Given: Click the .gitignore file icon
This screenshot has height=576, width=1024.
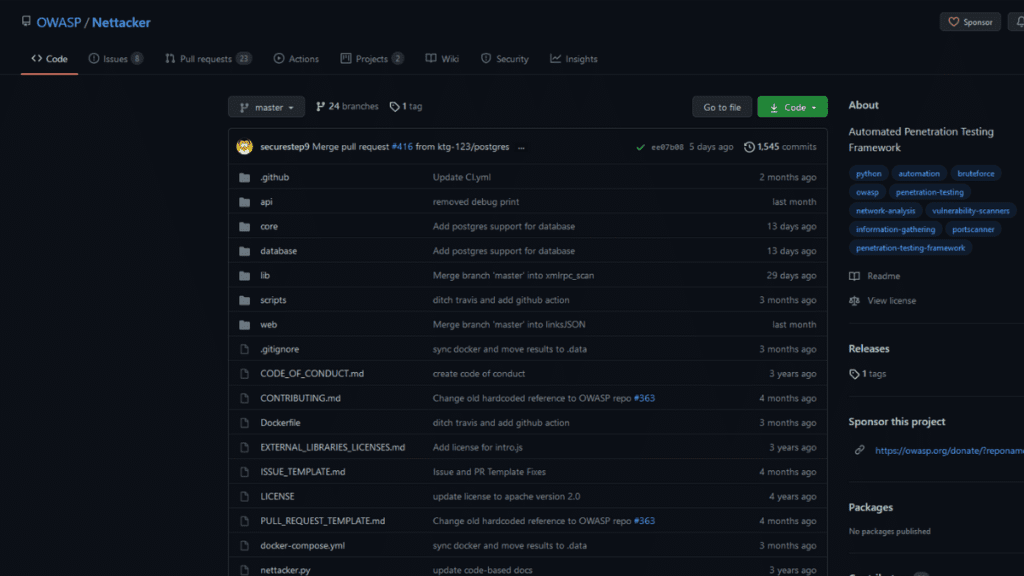Looking at the screenshot, I should pos(244,349).
